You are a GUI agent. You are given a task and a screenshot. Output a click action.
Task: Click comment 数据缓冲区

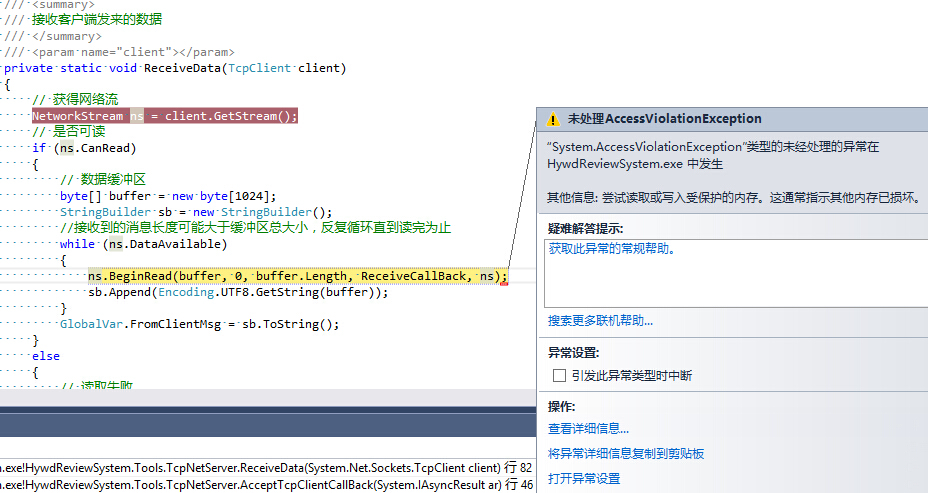pos(103,179)
